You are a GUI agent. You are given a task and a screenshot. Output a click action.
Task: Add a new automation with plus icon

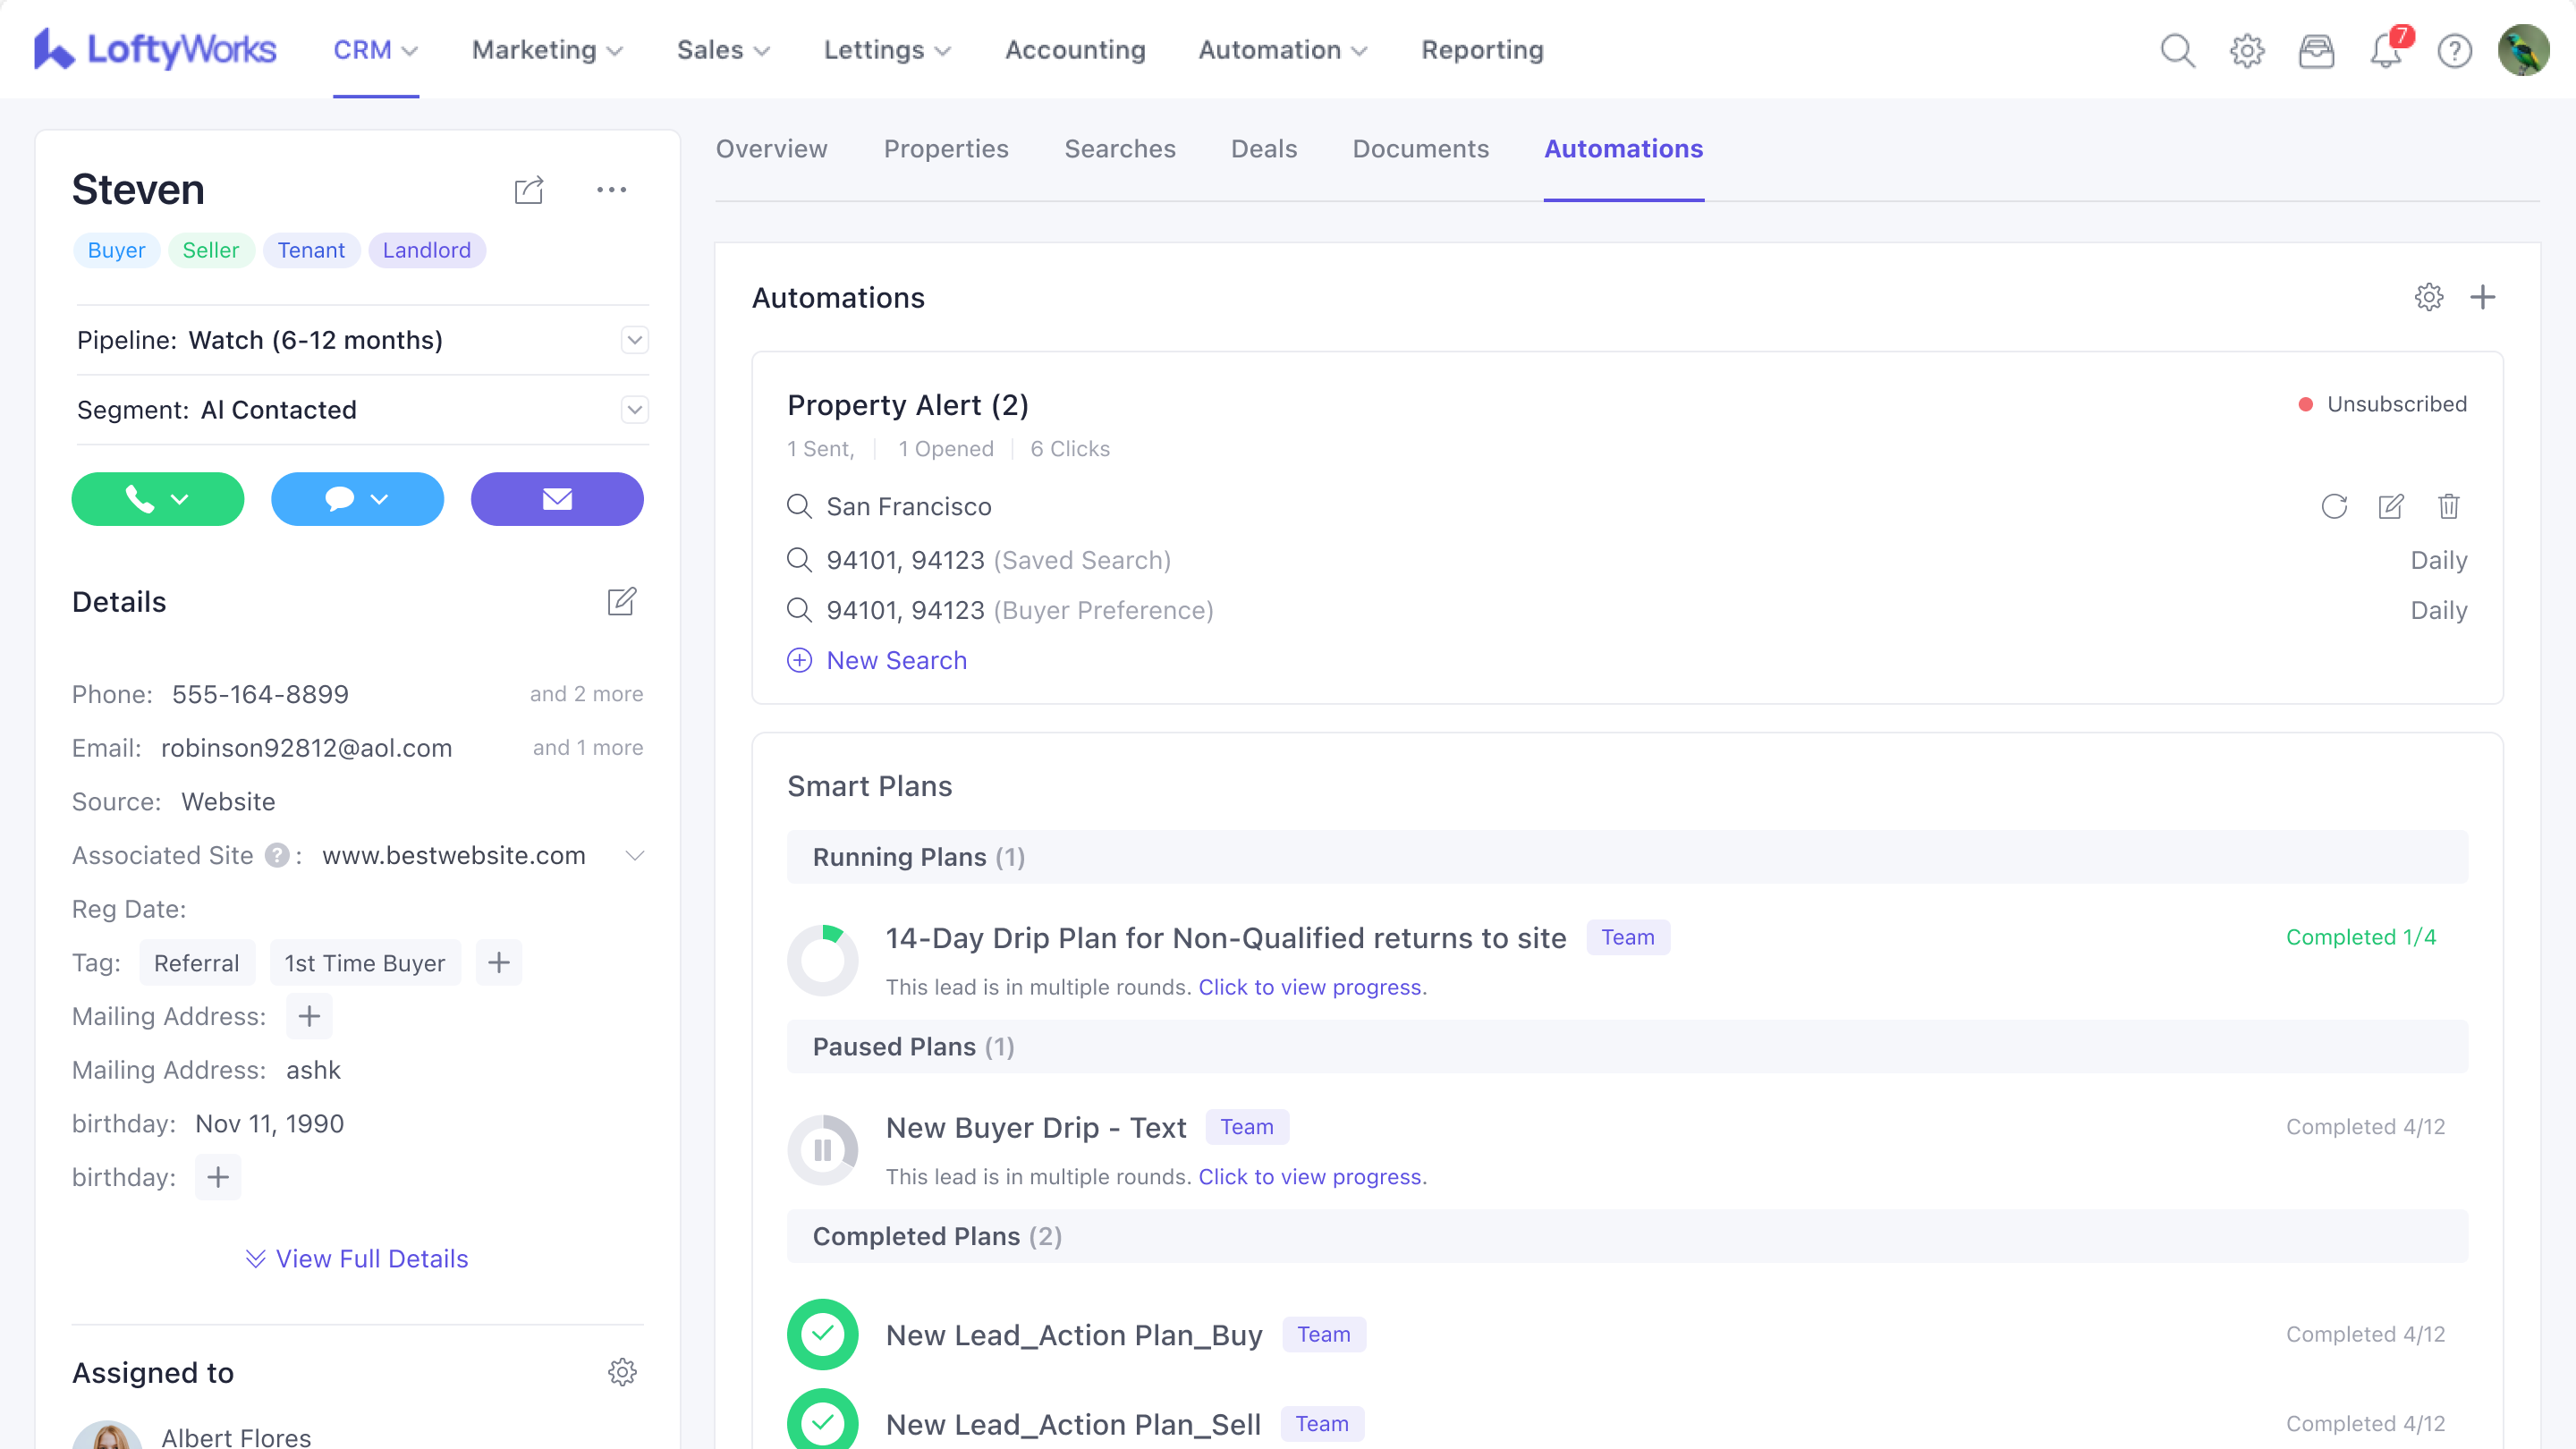[2482, 298]
